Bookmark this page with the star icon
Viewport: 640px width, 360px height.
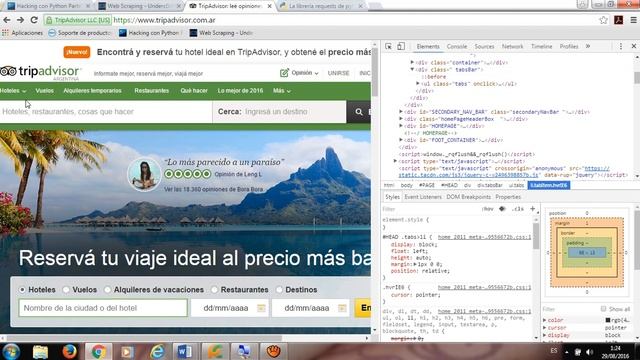point(603,20)
